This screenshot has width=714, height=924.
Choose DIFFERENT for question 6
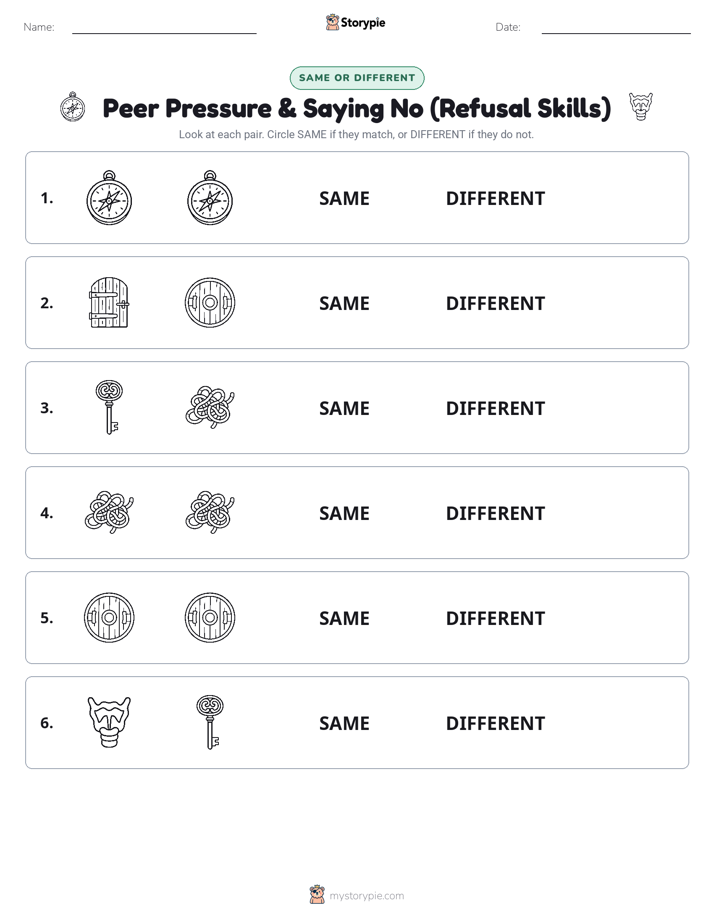click(x=495, y=723)
